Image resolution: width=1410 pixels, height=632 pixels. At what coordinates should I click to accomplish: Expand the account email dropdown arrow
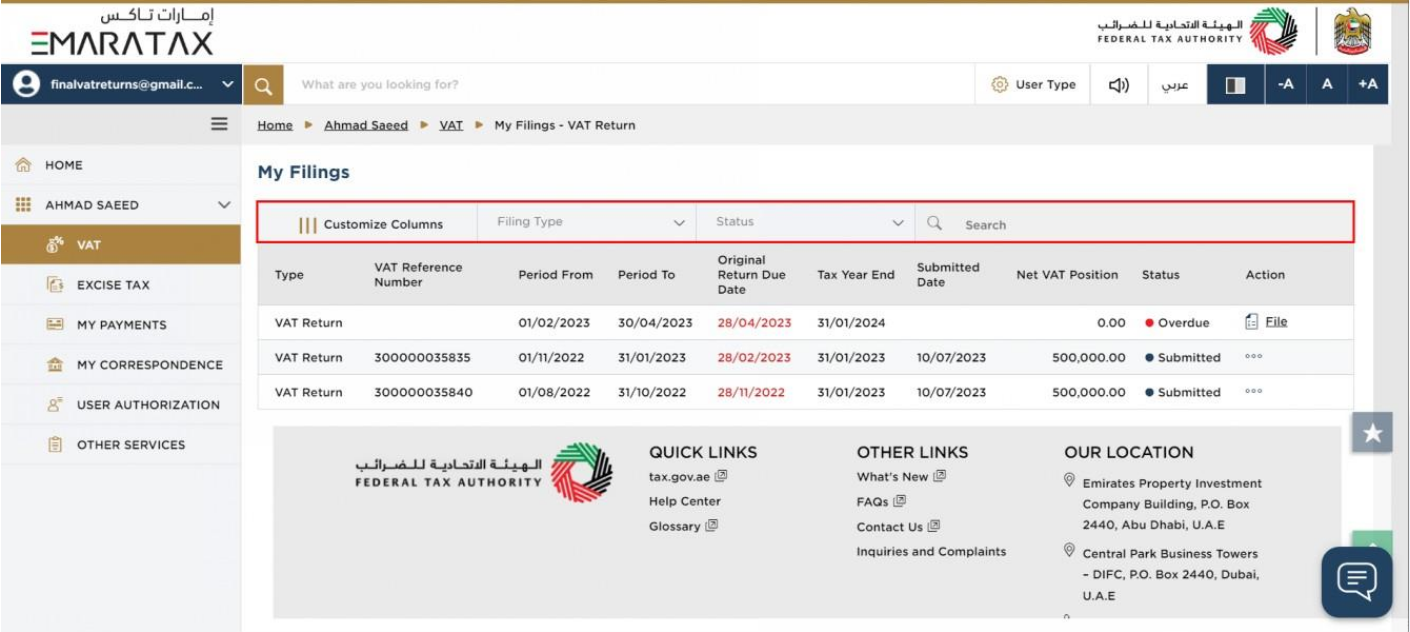(227, 85)
